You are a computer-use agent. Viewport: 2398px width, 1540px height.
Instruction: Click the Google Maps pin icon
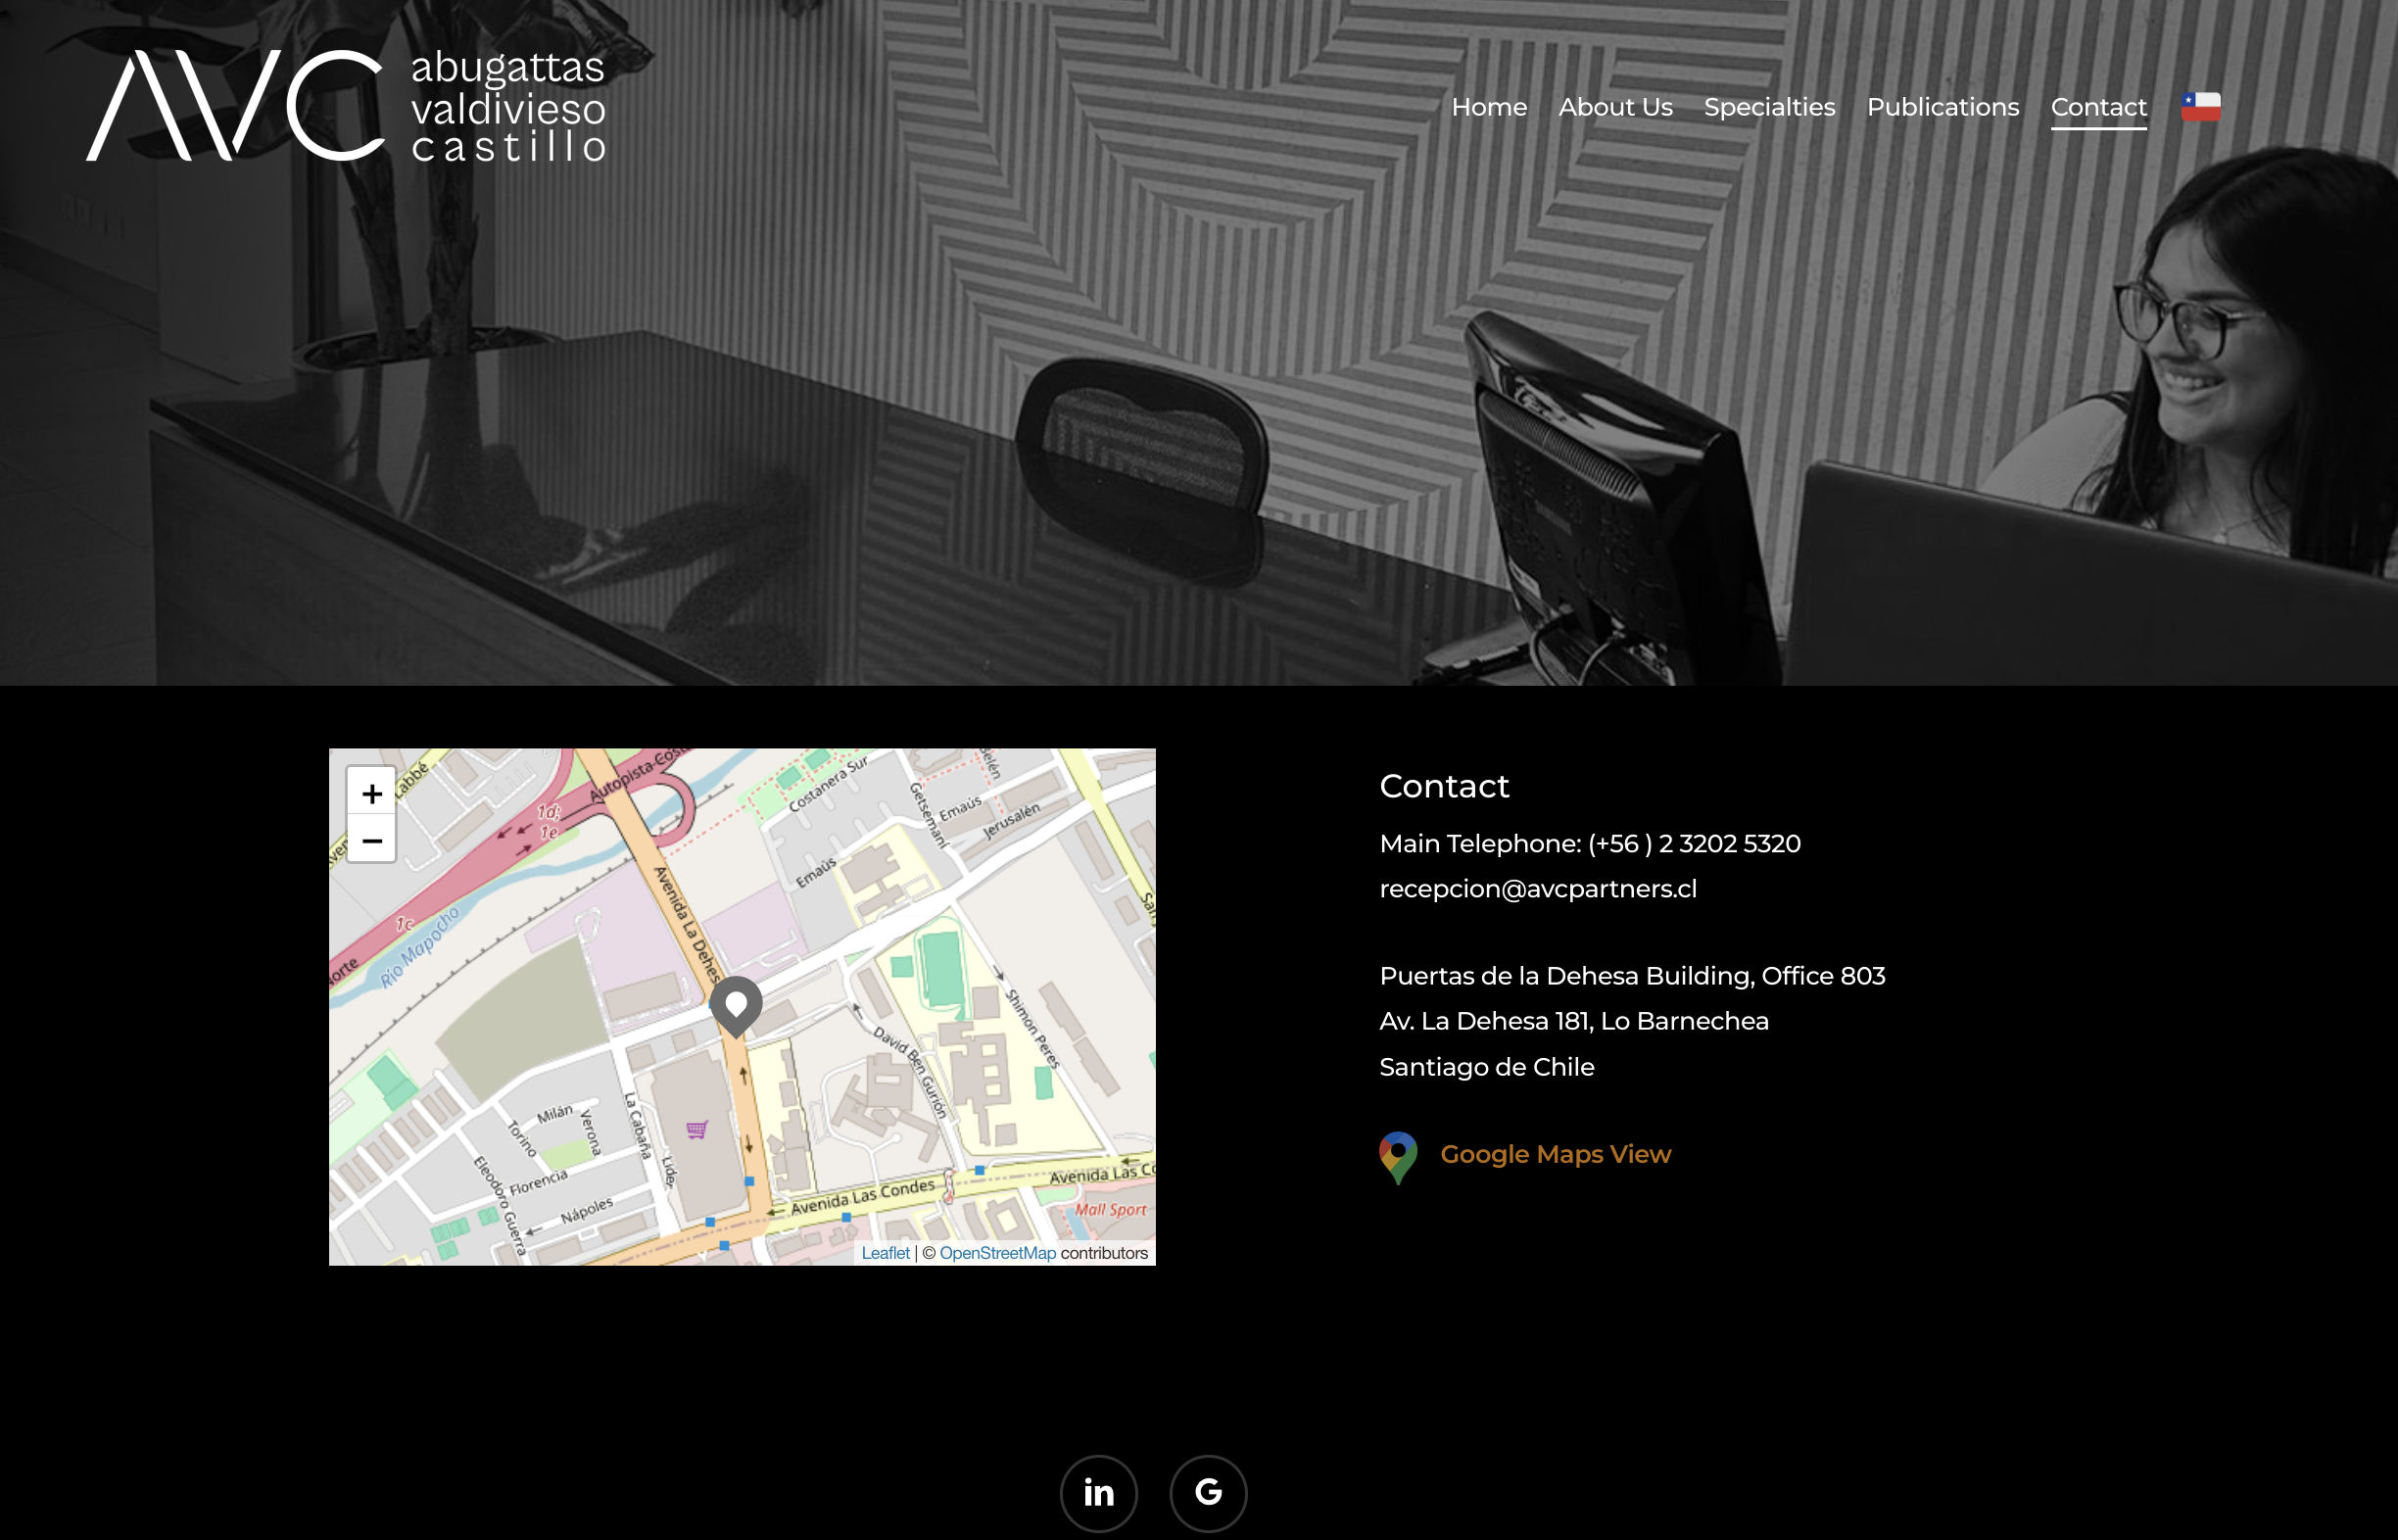1398,1157
